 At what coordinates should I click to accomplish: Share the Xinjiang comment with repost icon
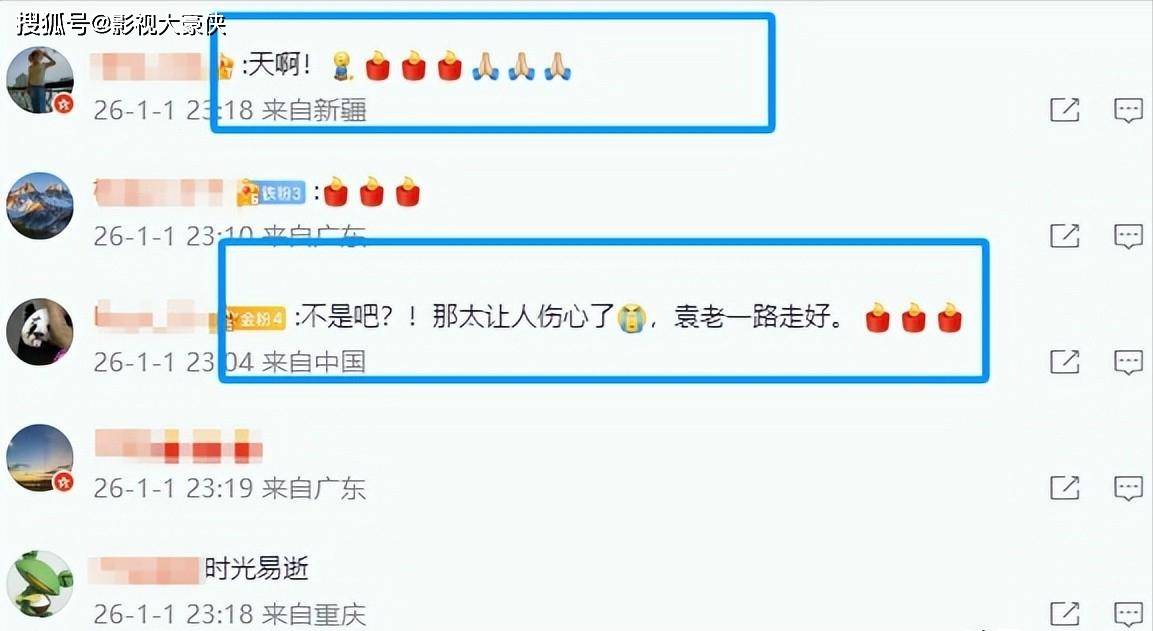tap(1064, 110)
